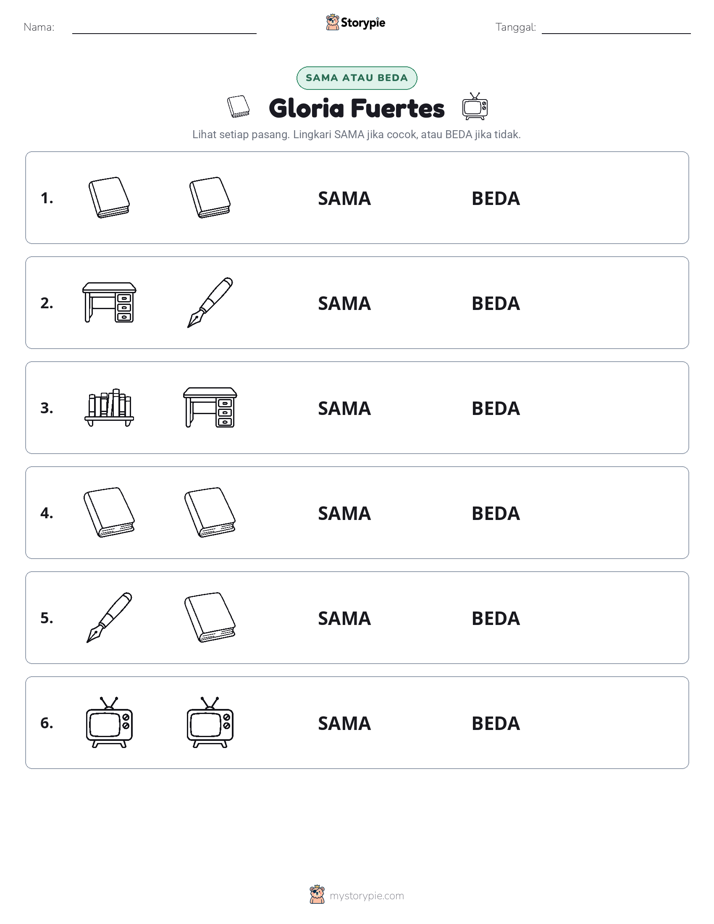This screenshot has width=714, height=924.
Task: Select SAMA for pair number 4
Action: tap(344, 513)
